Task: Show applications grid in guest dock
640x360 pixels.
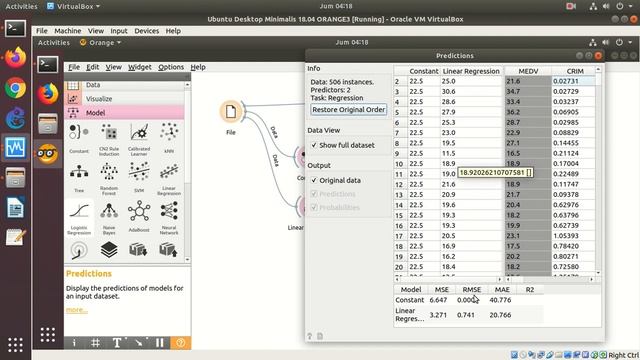Action: click(x=48, y=335)
